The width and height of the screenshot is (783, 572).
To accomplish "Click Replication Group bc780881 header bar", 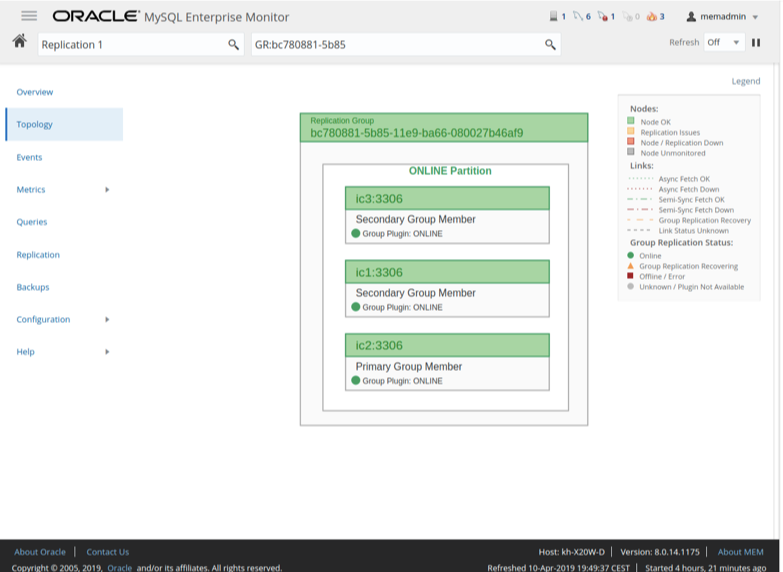I will (x=443, y=127).
